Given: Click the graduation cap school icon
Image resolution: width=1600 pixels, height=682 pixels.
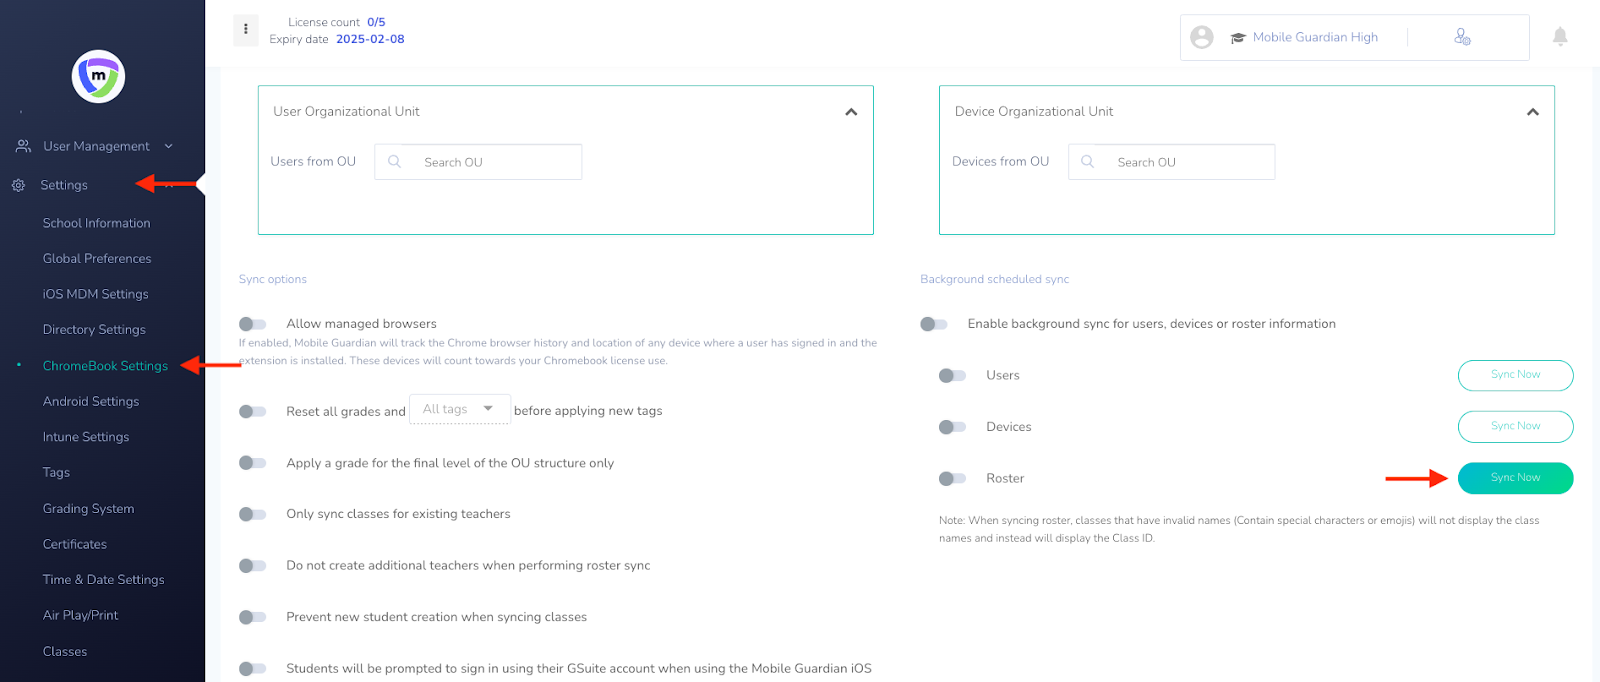Looking at the screenshot, I should coord(1238,38).
